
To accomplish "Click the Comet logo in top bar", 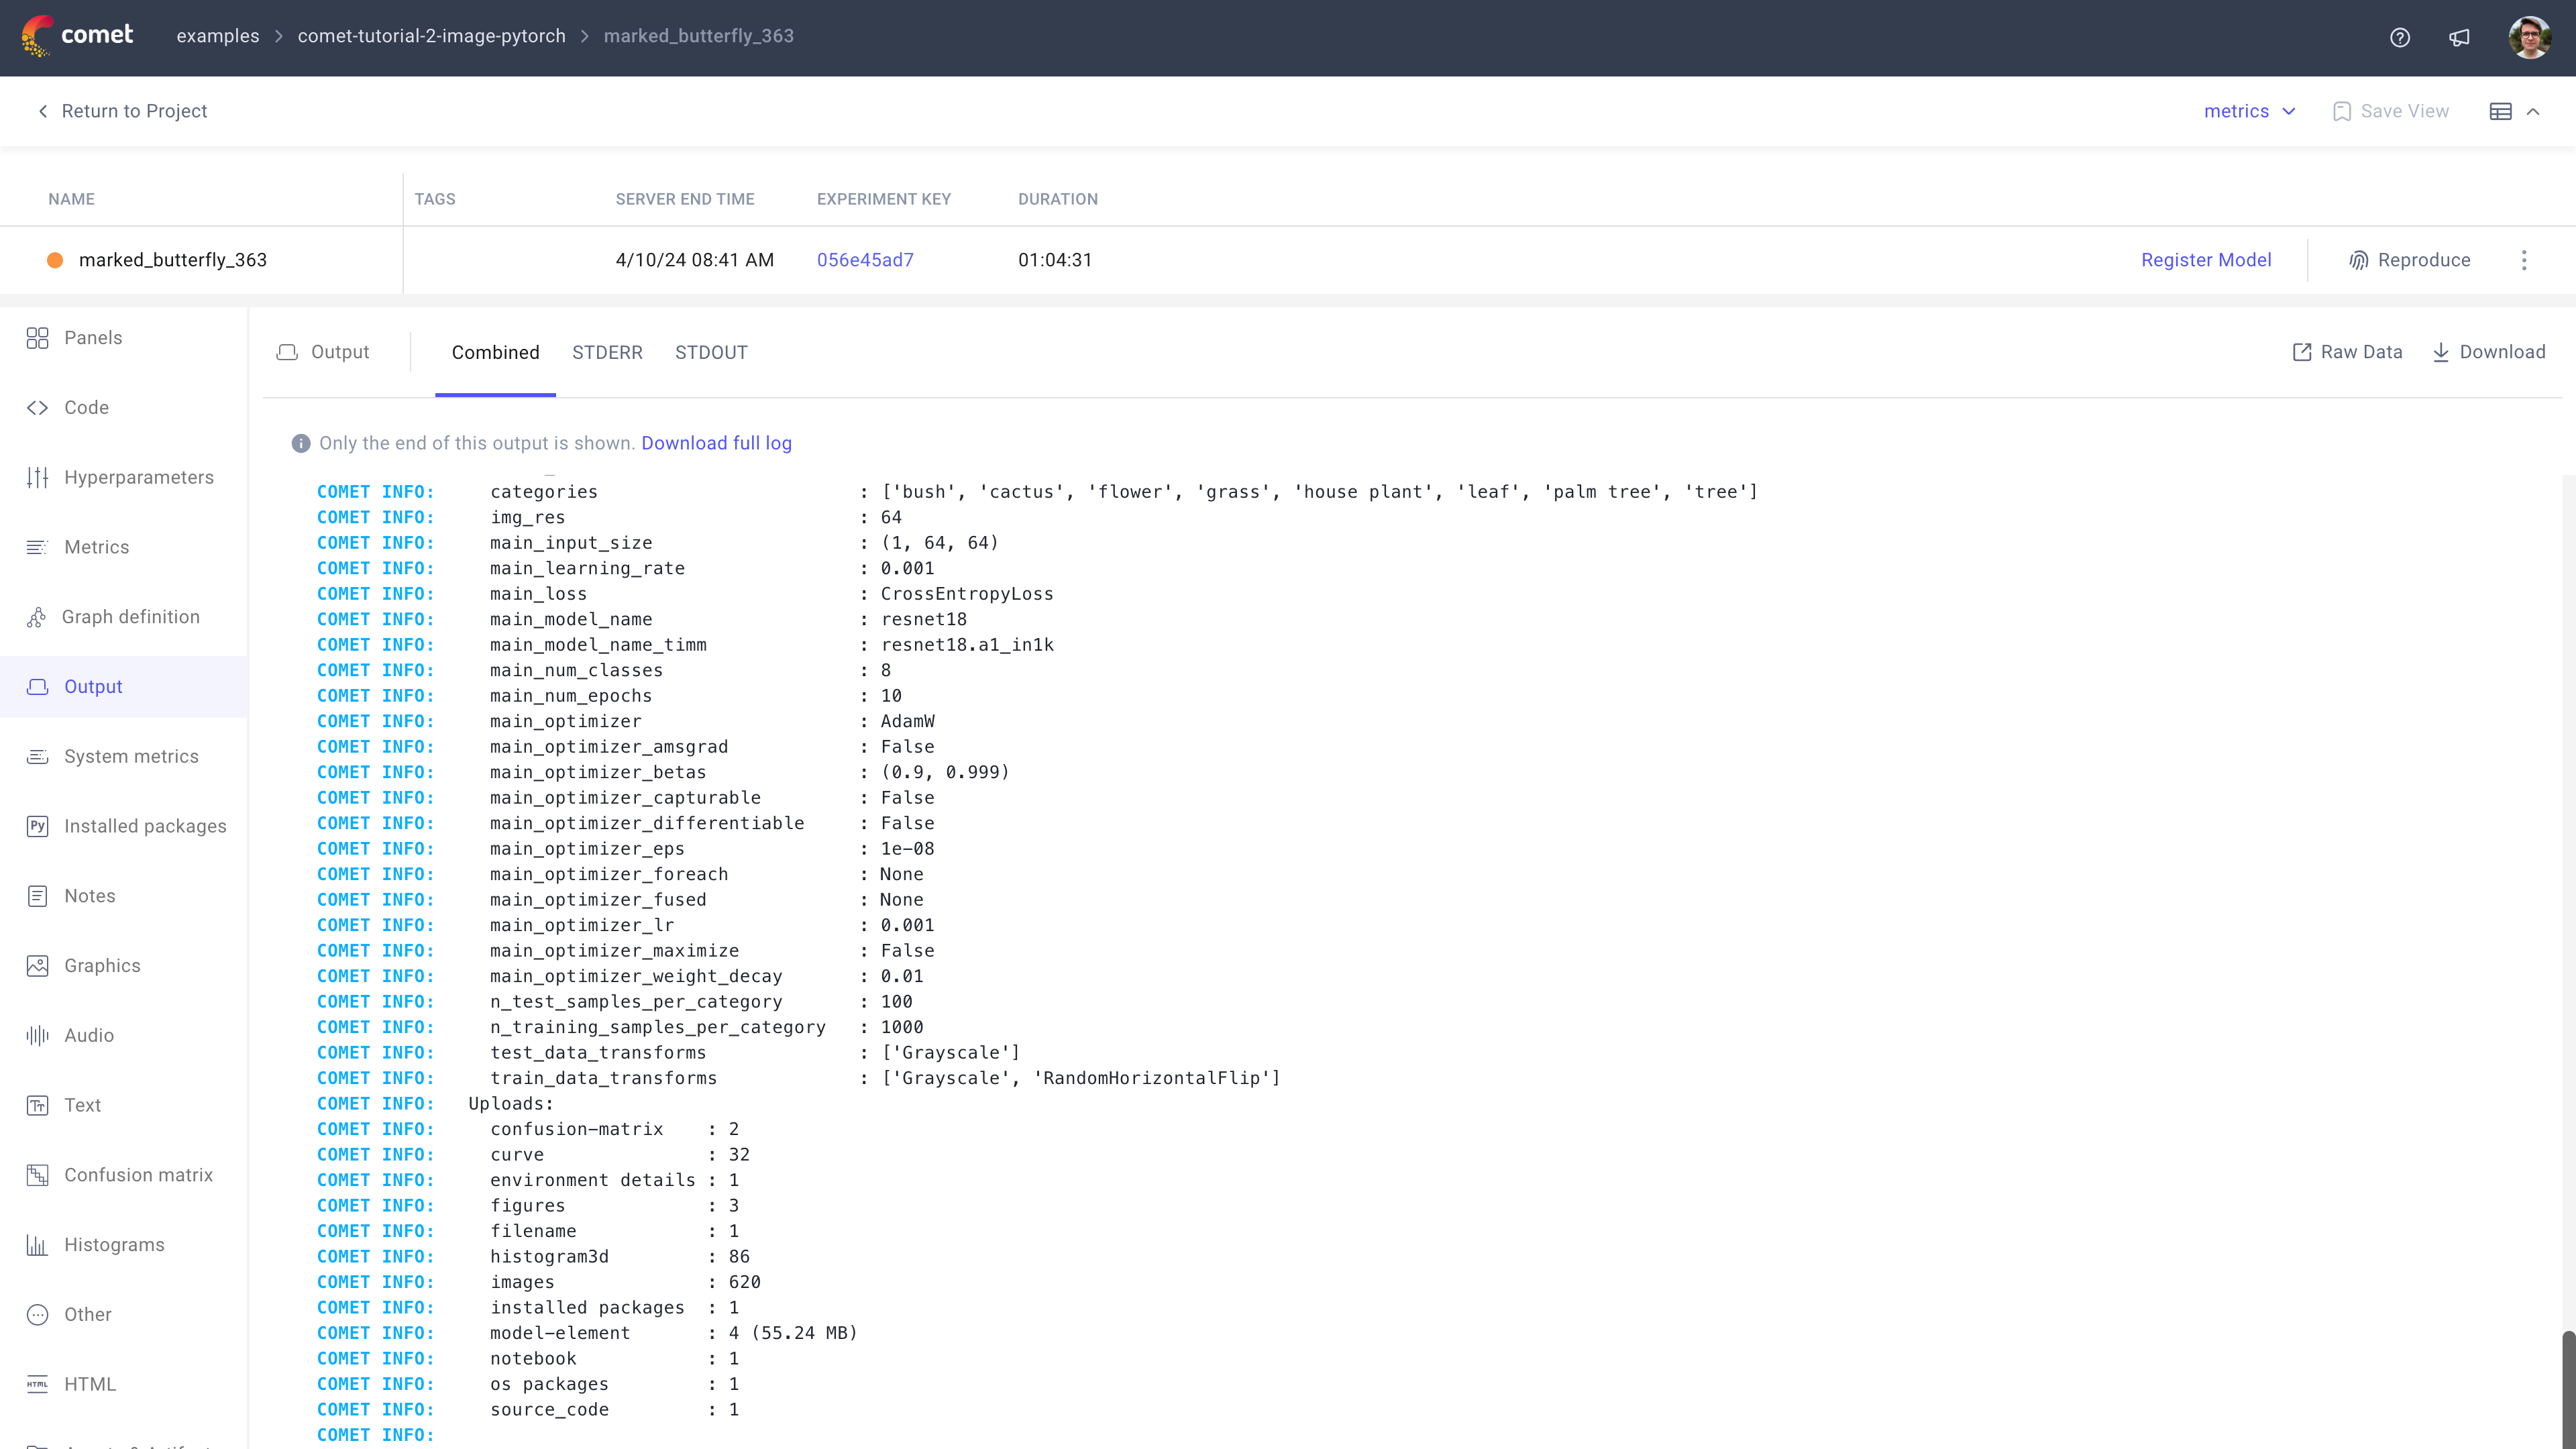I will point(78,35).
